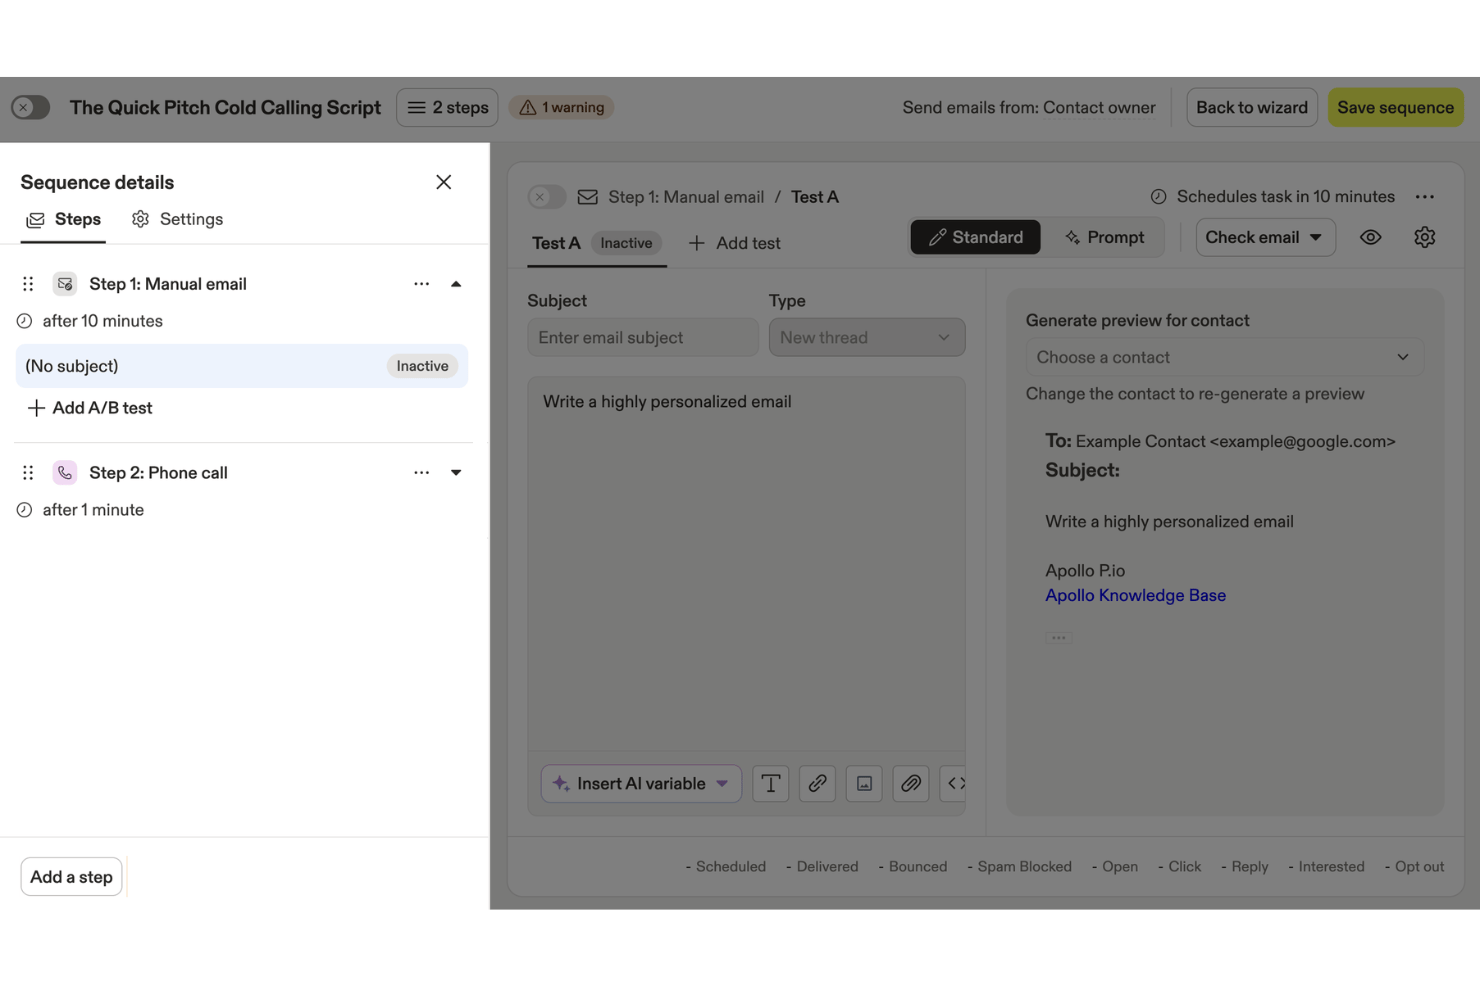
Task: Click the insert image icon
Action: tap(864, 784)
